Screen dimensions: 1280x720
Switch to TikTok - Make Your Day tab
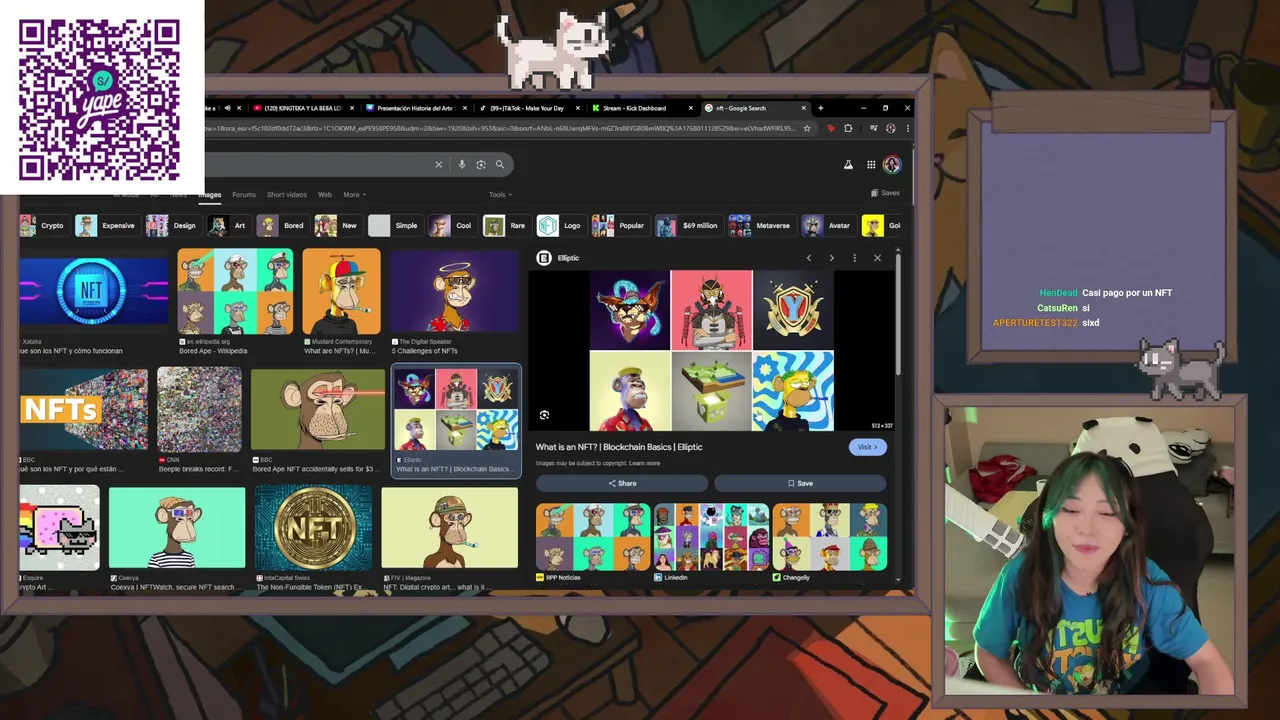click(527, 108)
